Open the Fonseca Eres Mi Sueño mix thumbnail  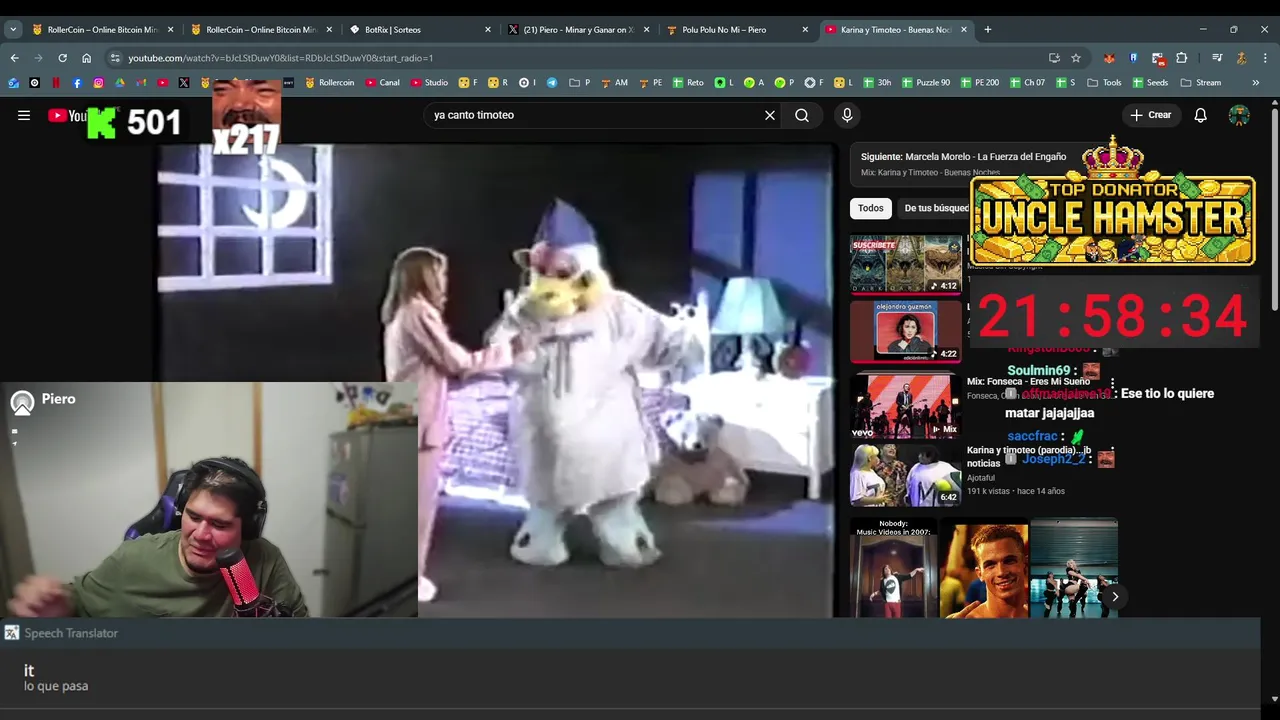[x=906, y=405]
